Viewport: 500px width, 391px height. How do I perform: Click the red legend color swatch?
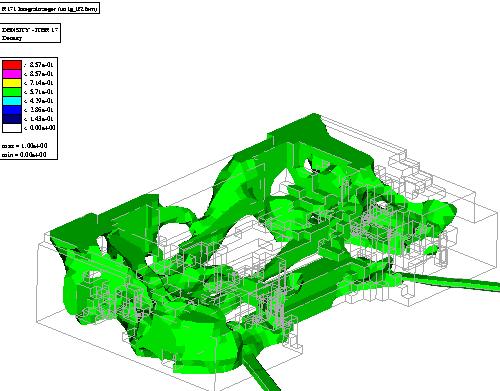(12, 65)
